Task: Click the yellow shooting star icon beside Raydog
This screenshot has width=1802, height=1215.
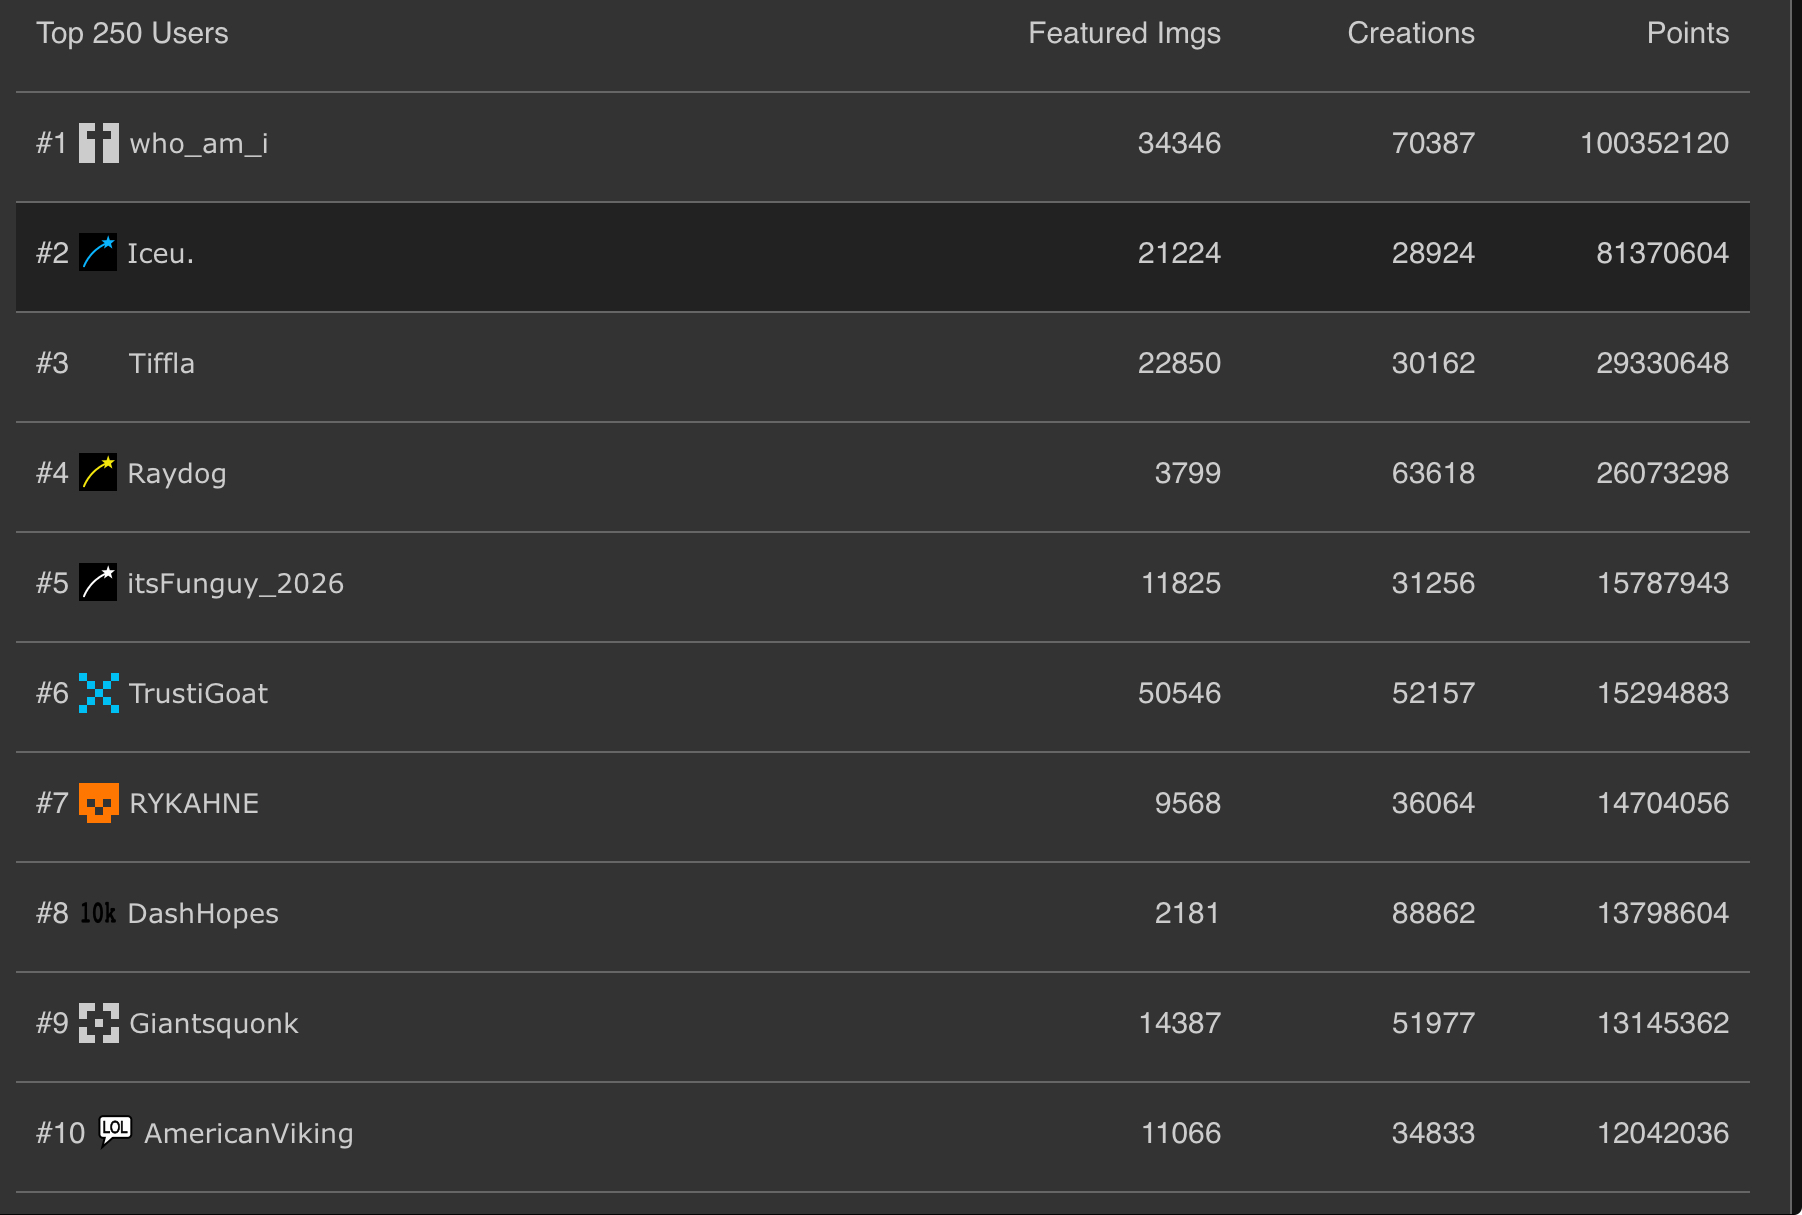Action: coord(98,473)
